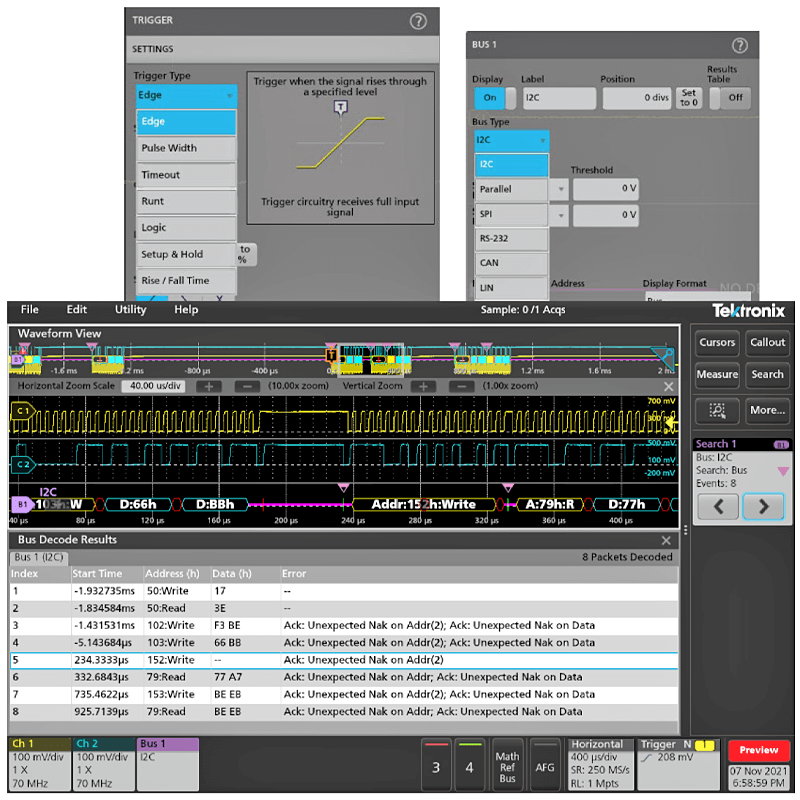Click the zoom box icon beside More

pyautogui.click(x=717, y=410)
